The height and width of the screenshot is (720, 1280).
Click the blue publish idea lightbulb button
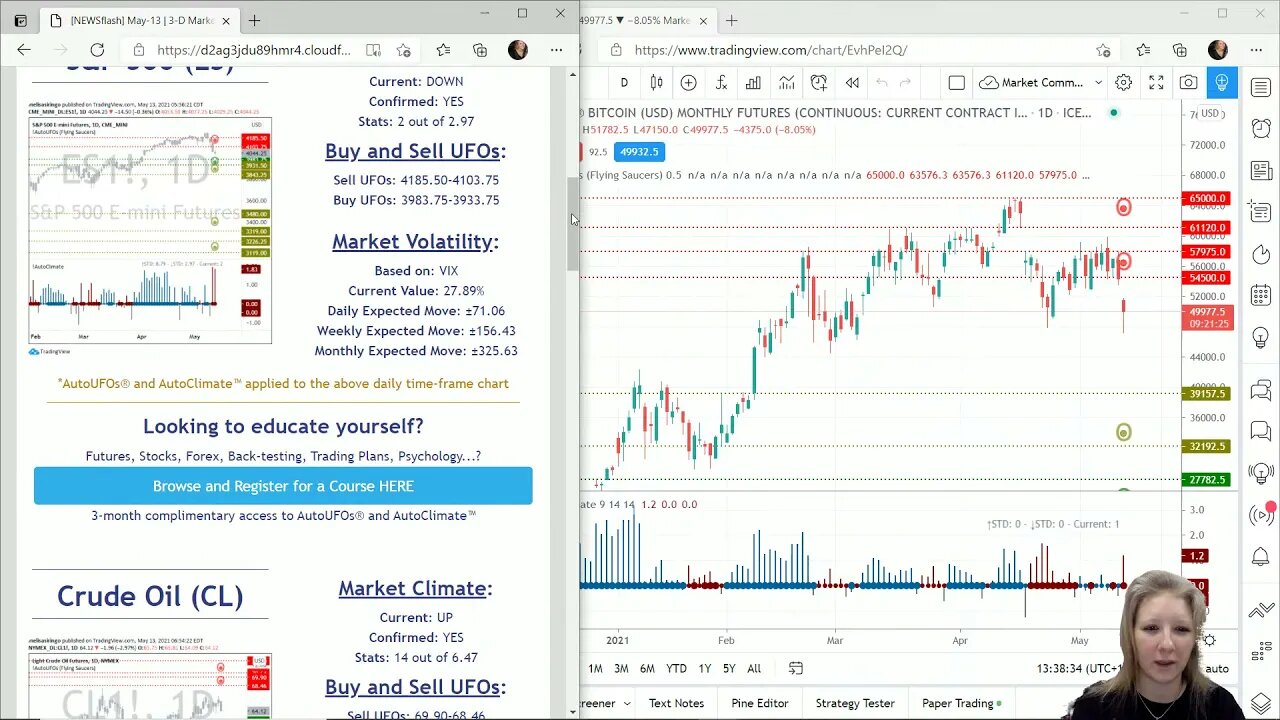[x=1221, y=83]
